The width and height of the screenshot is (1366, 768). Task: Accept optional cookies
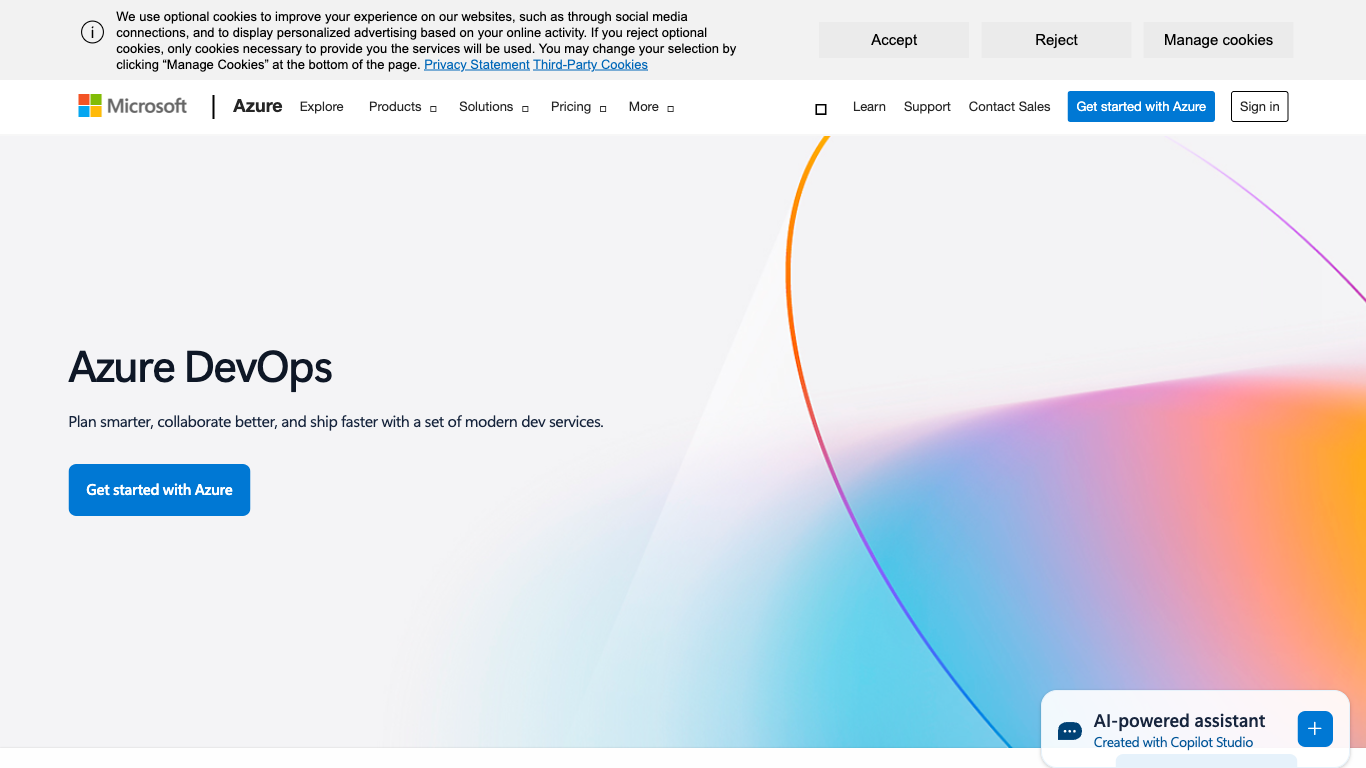[x=894, y=40]
